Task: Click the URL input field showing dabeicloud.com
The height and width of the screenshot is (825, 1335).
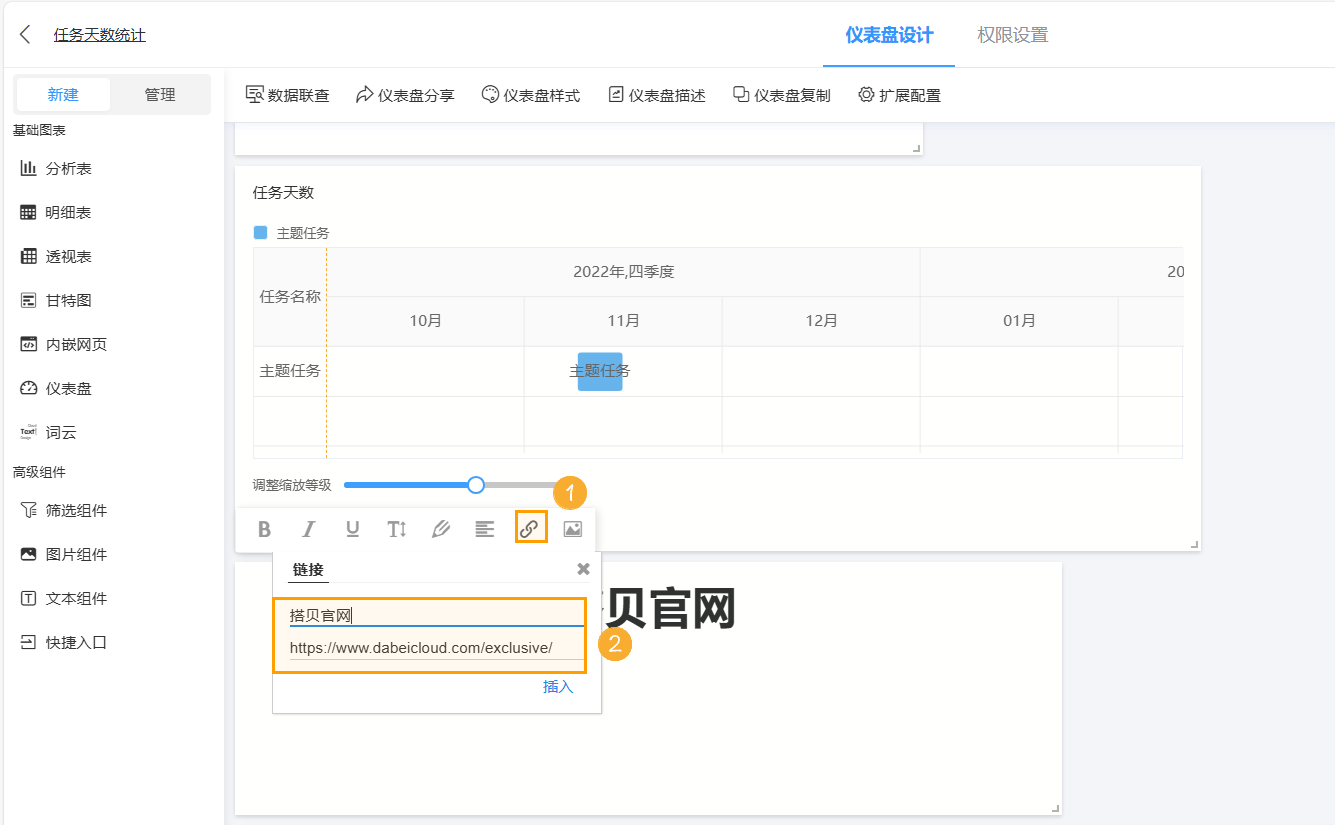Action: [x=430, y=646]
